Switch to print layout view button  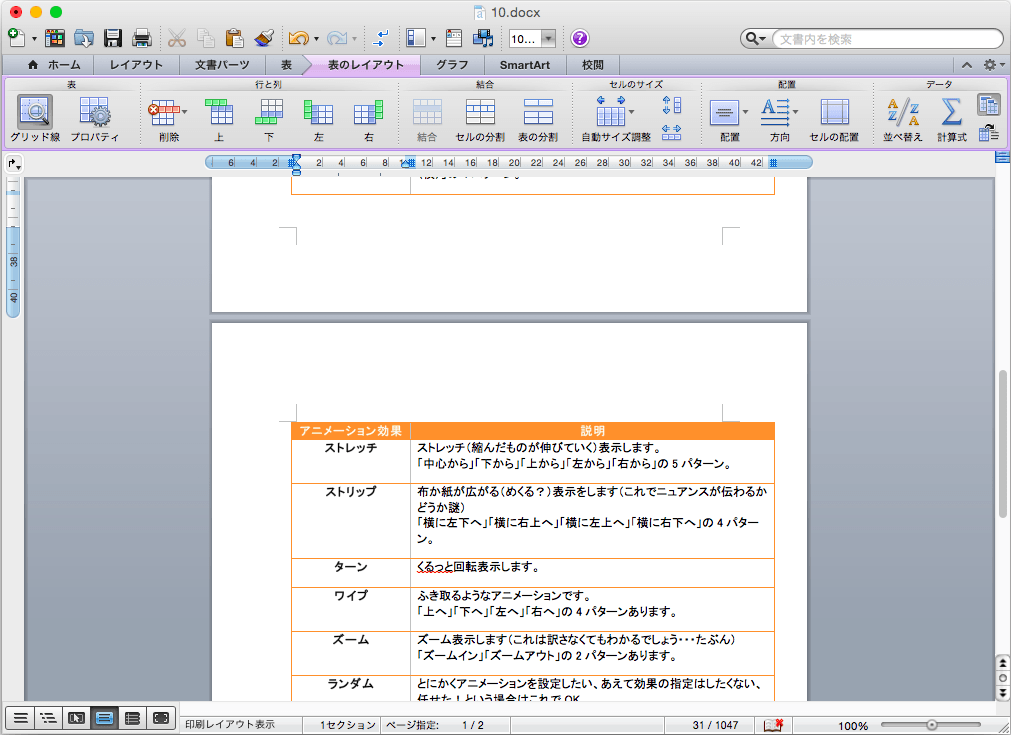104,717
